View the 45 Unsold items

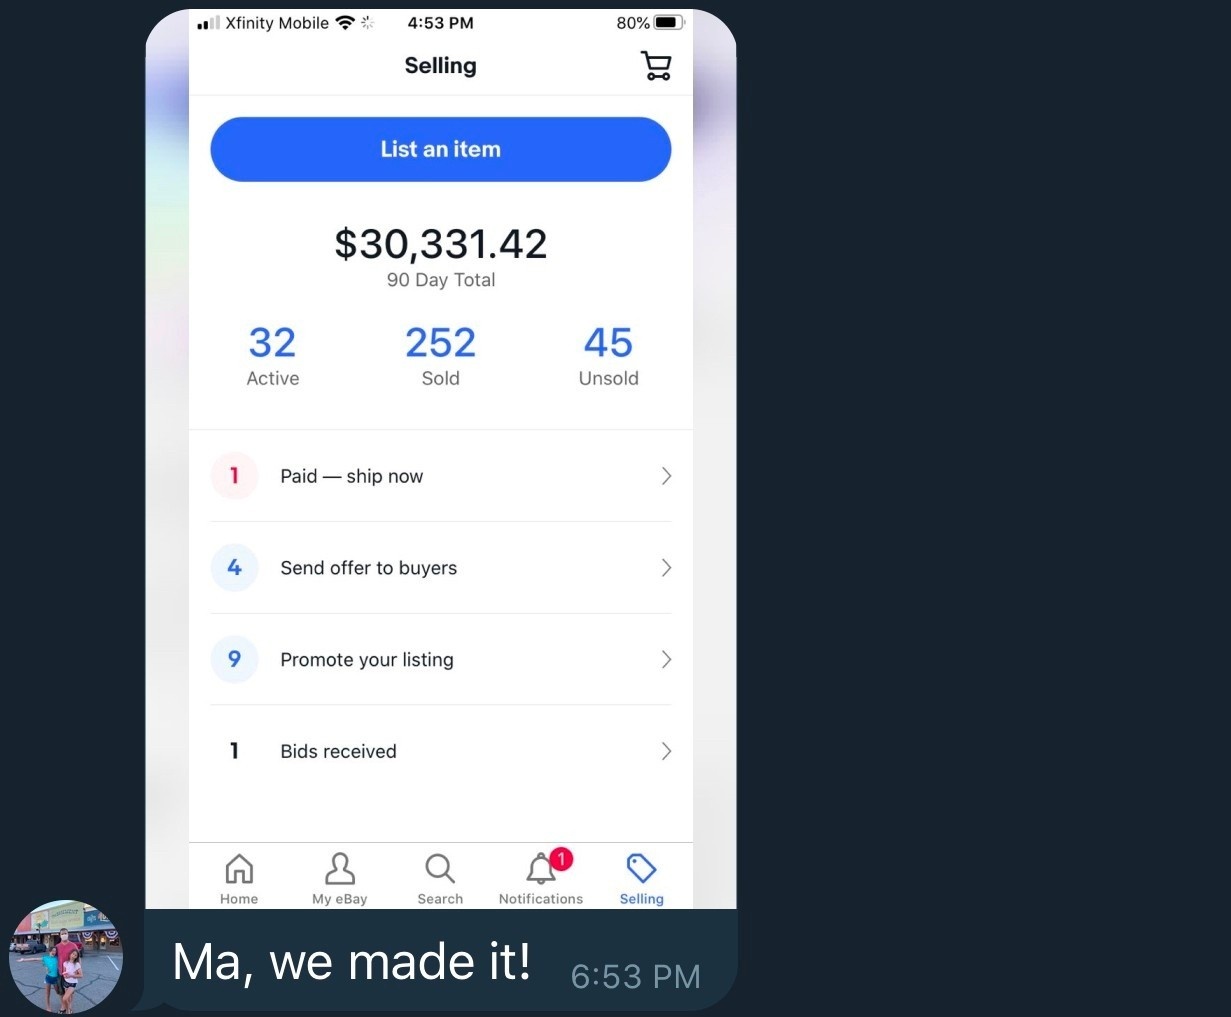(608, 355)
